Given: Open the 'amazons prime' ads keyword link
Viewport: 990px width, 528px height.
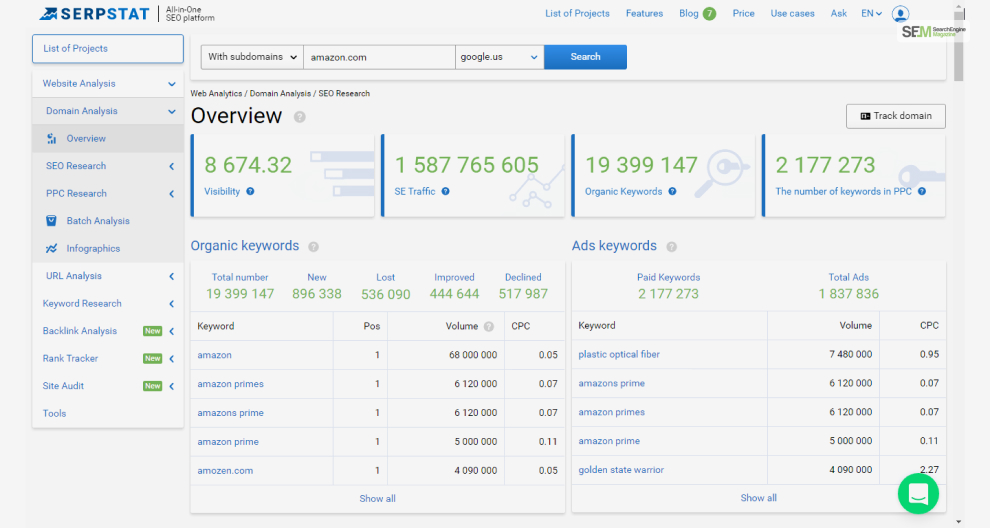Looking at the screenshot, I should pos(612,383).
